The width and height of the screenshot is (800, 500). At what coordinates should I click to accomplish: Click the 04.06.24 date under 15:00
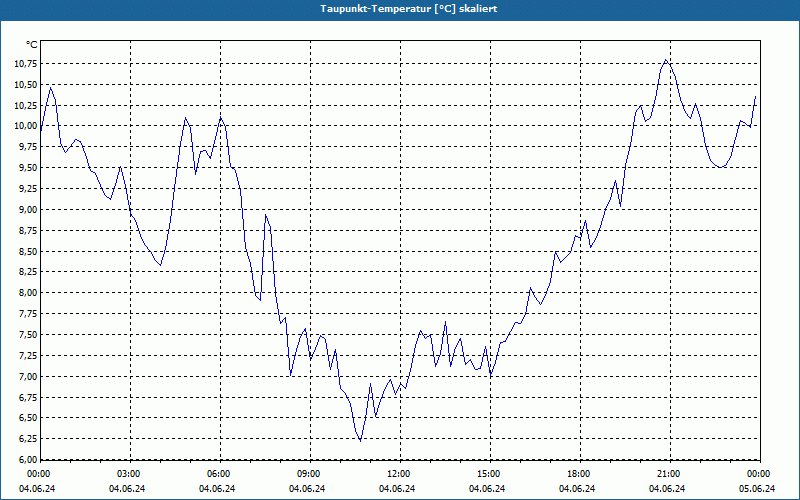pyautogui.click(x=487, y=489)
